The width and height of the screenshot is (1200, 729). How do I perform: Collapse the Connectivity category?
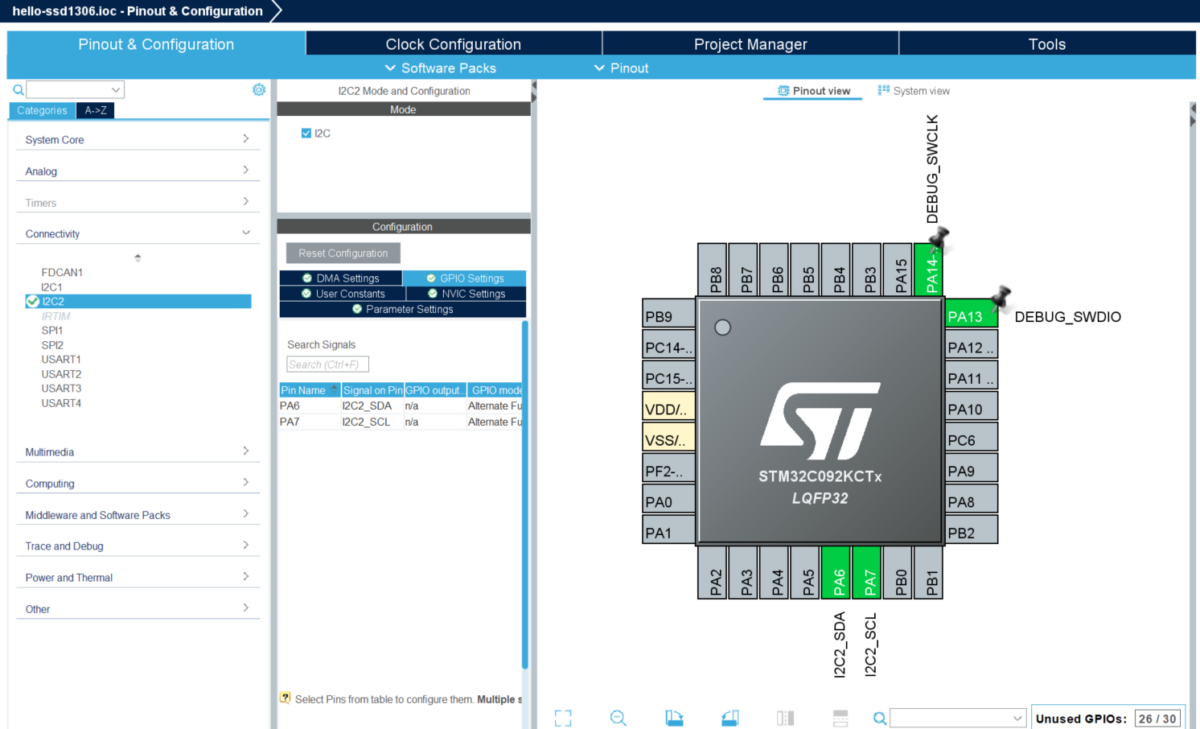[x=137, y=234]
